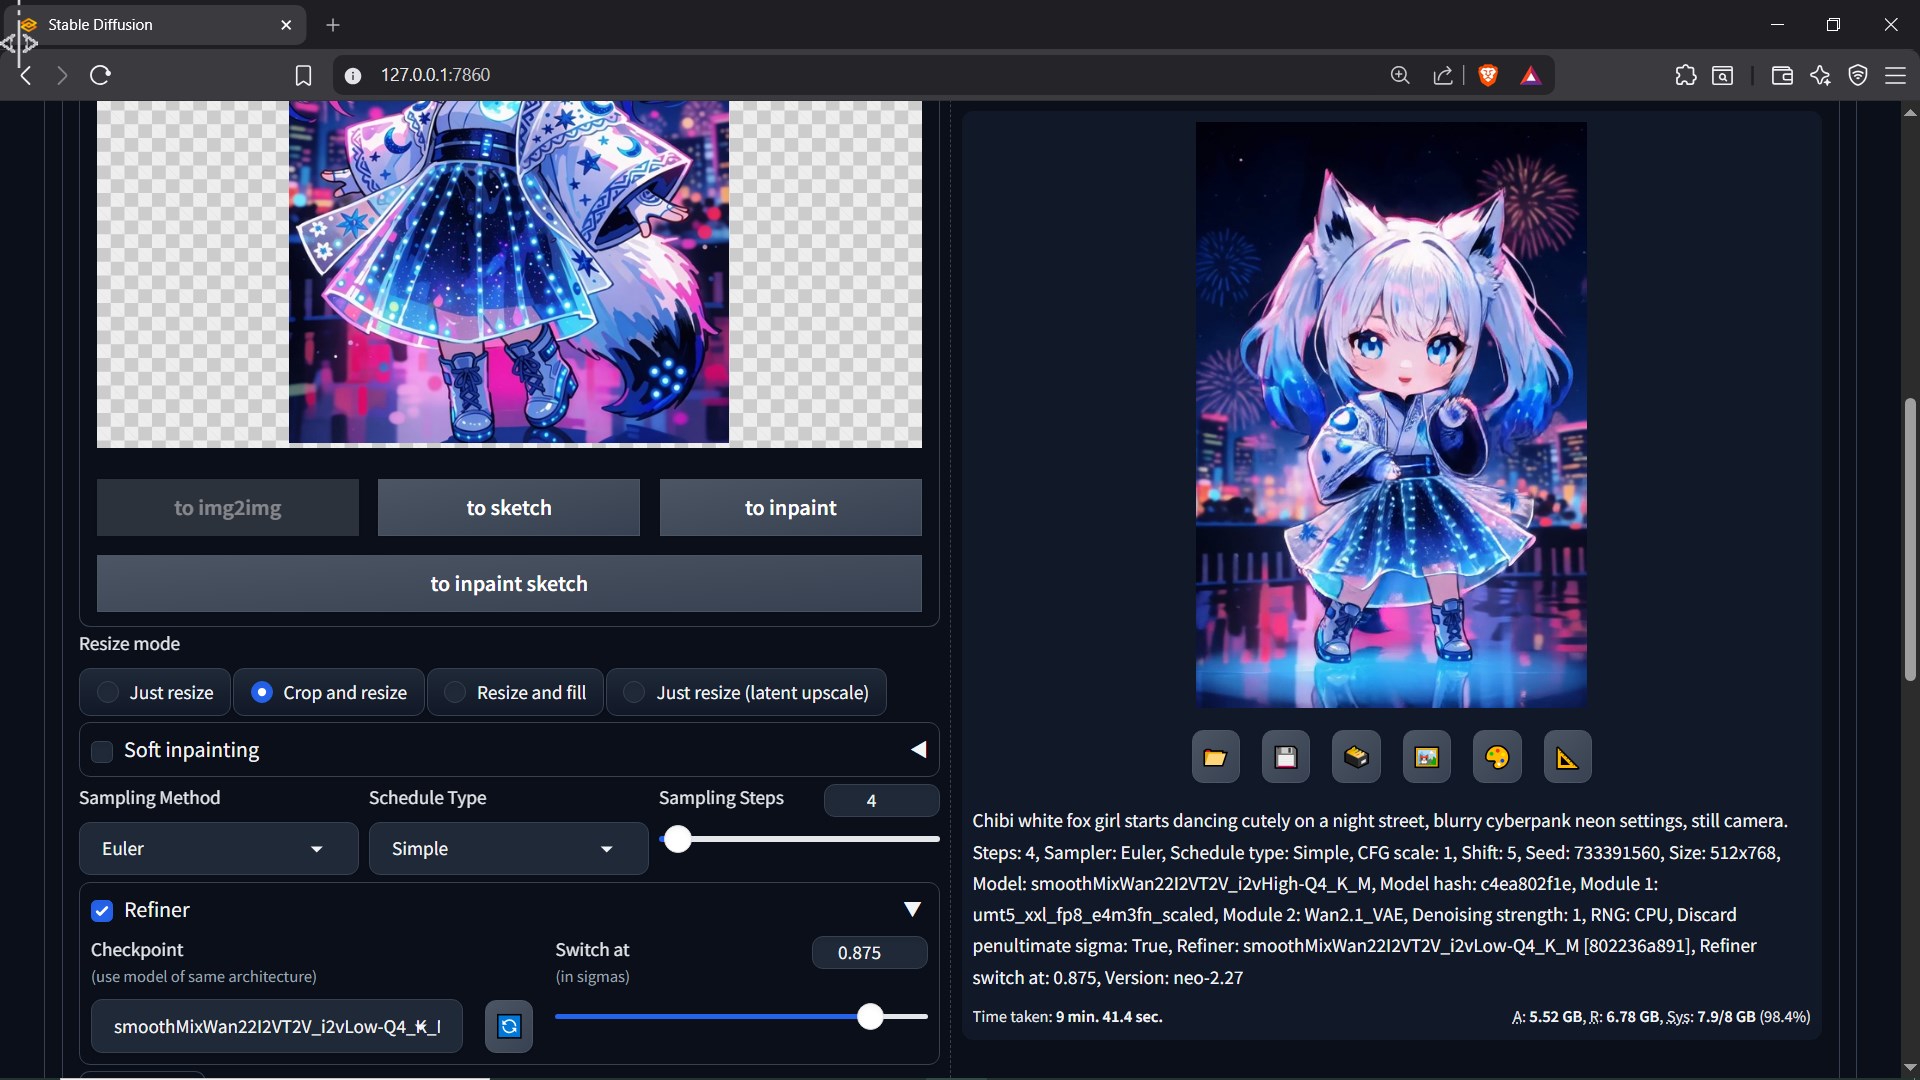
Task: Open the browser zoom control
Action: tap(1400, 75)
